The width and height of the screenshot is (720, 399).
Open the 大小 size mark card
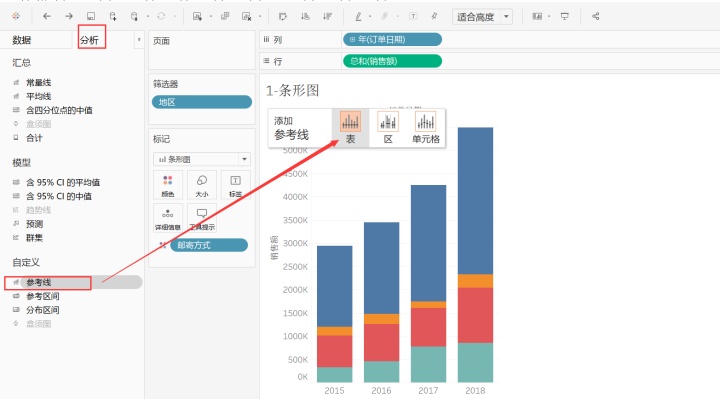coord(202,185)
